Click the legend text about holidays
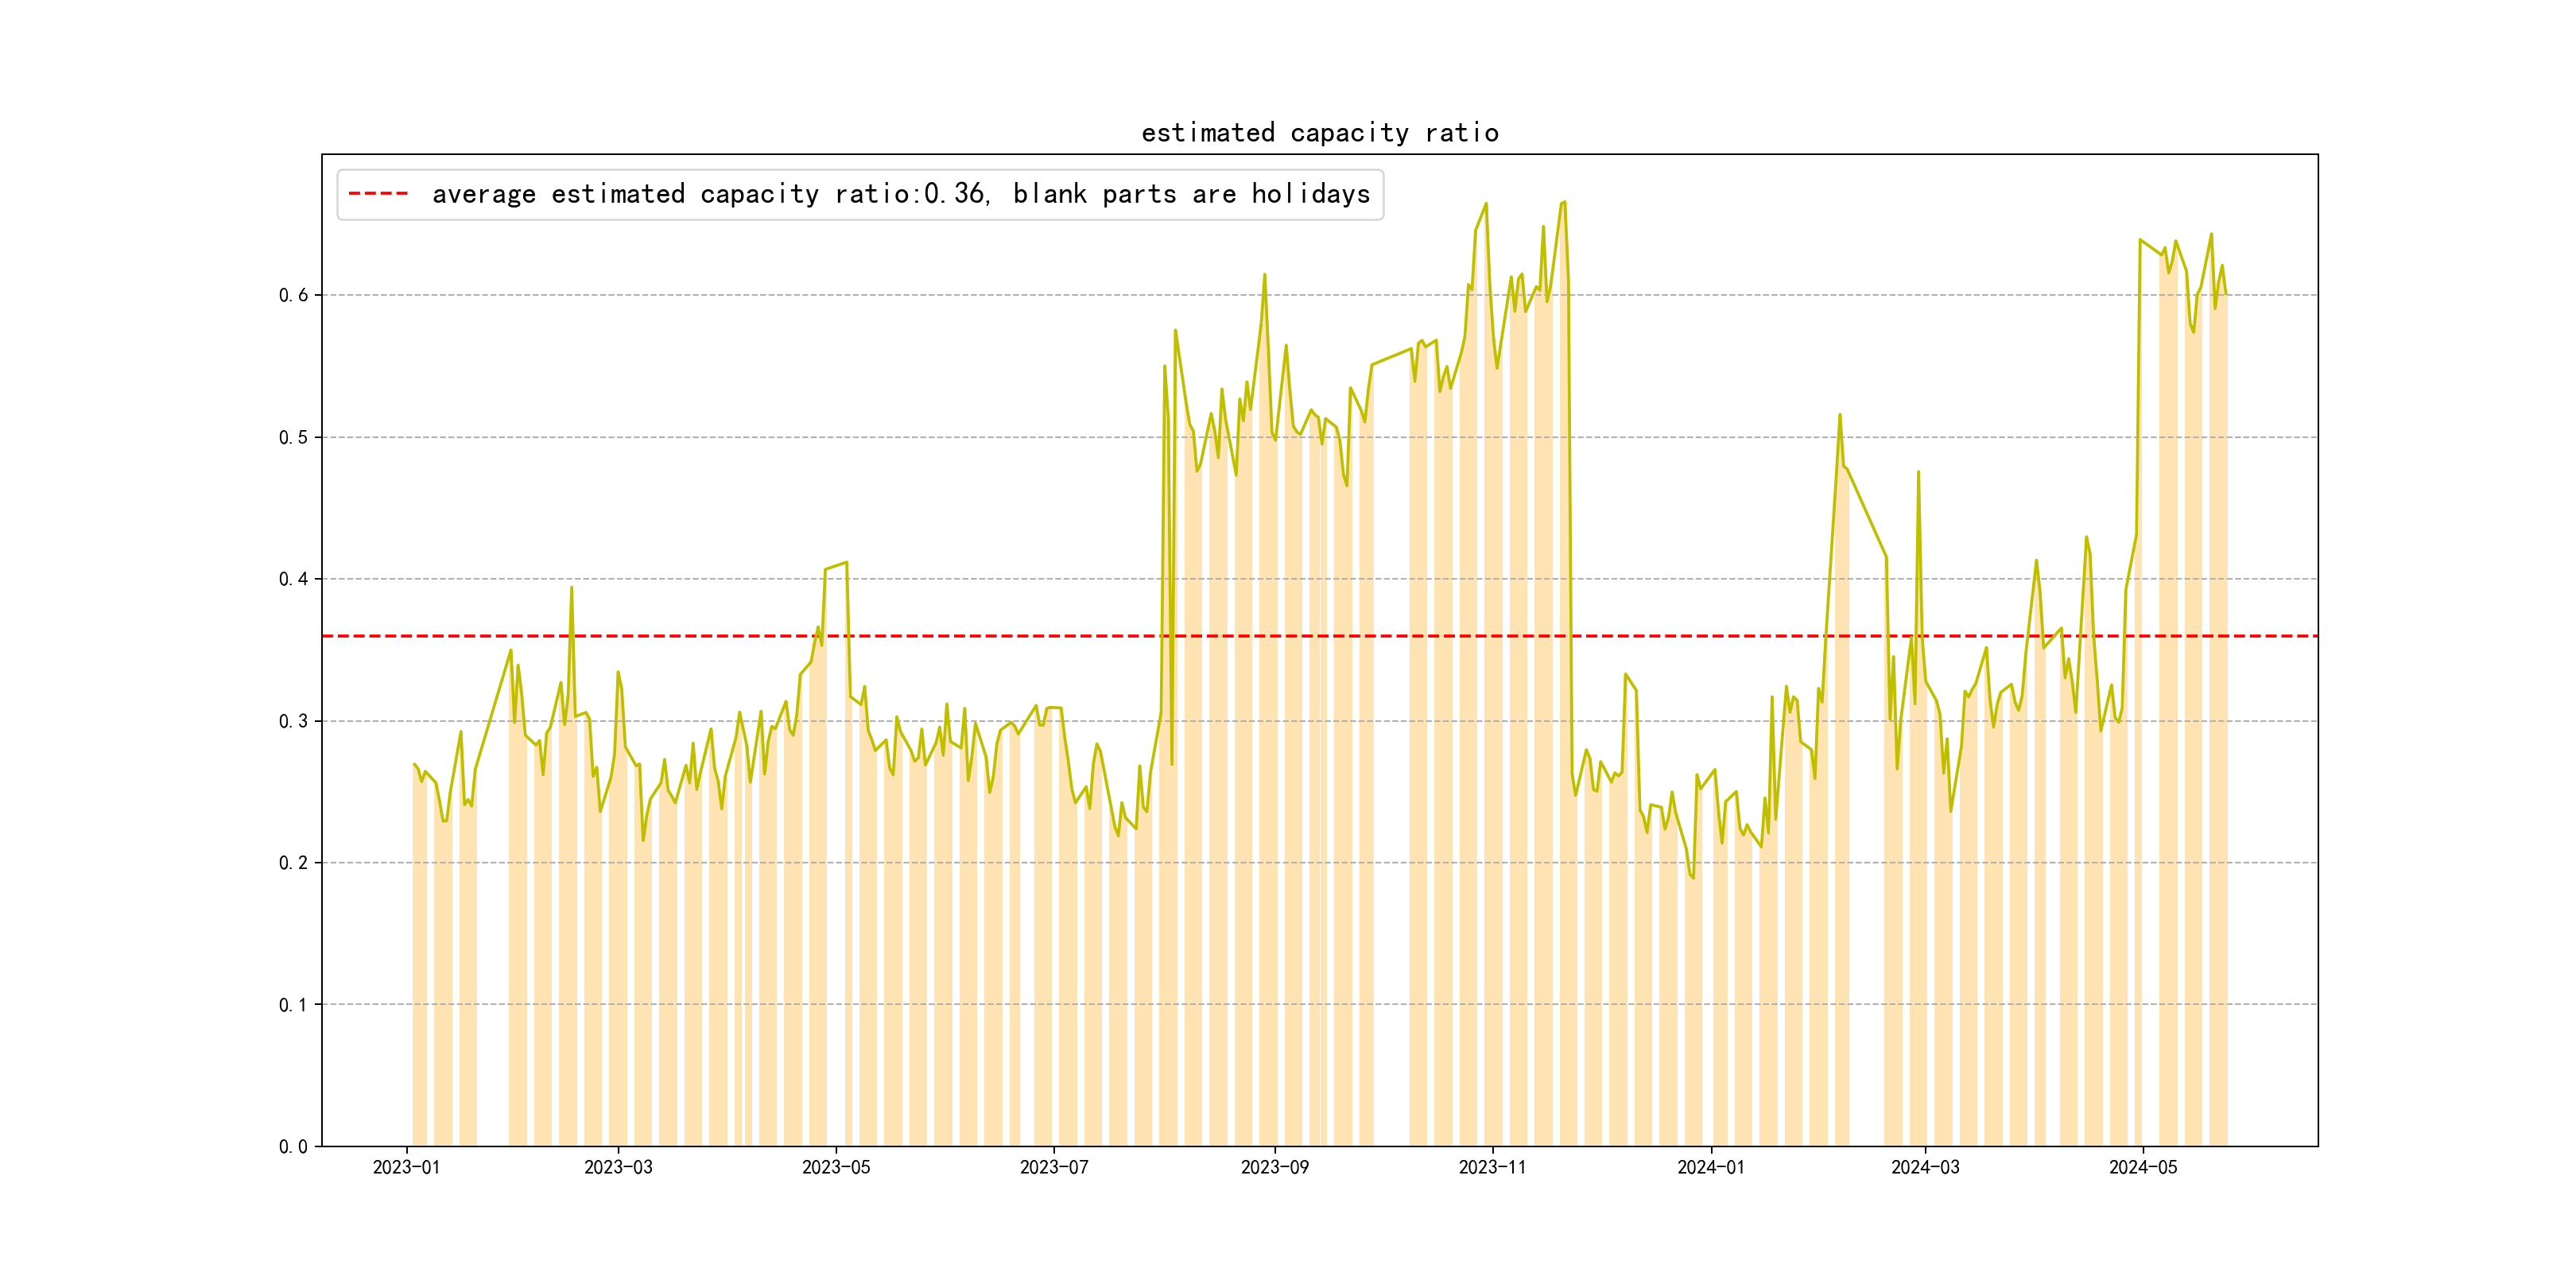The width and height of the screenshot is (2576, 1288). (x=900, y=194)
